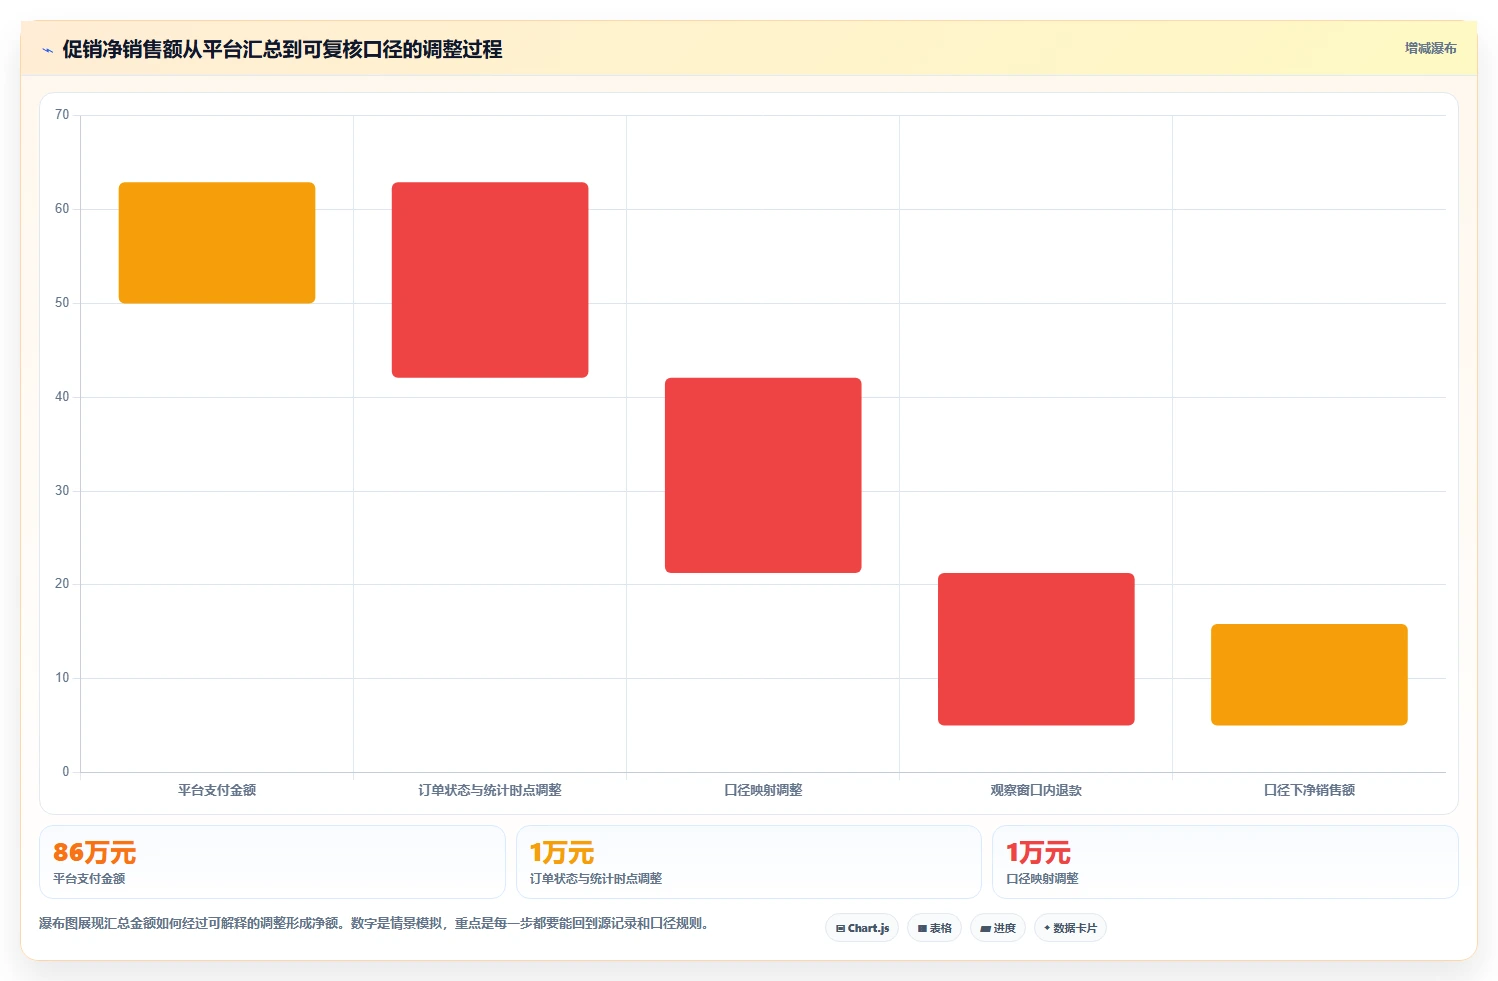This screenshot has width=1498, height=981.
Task: Select the 数据卡片 tag
Action: (1070, 928)
